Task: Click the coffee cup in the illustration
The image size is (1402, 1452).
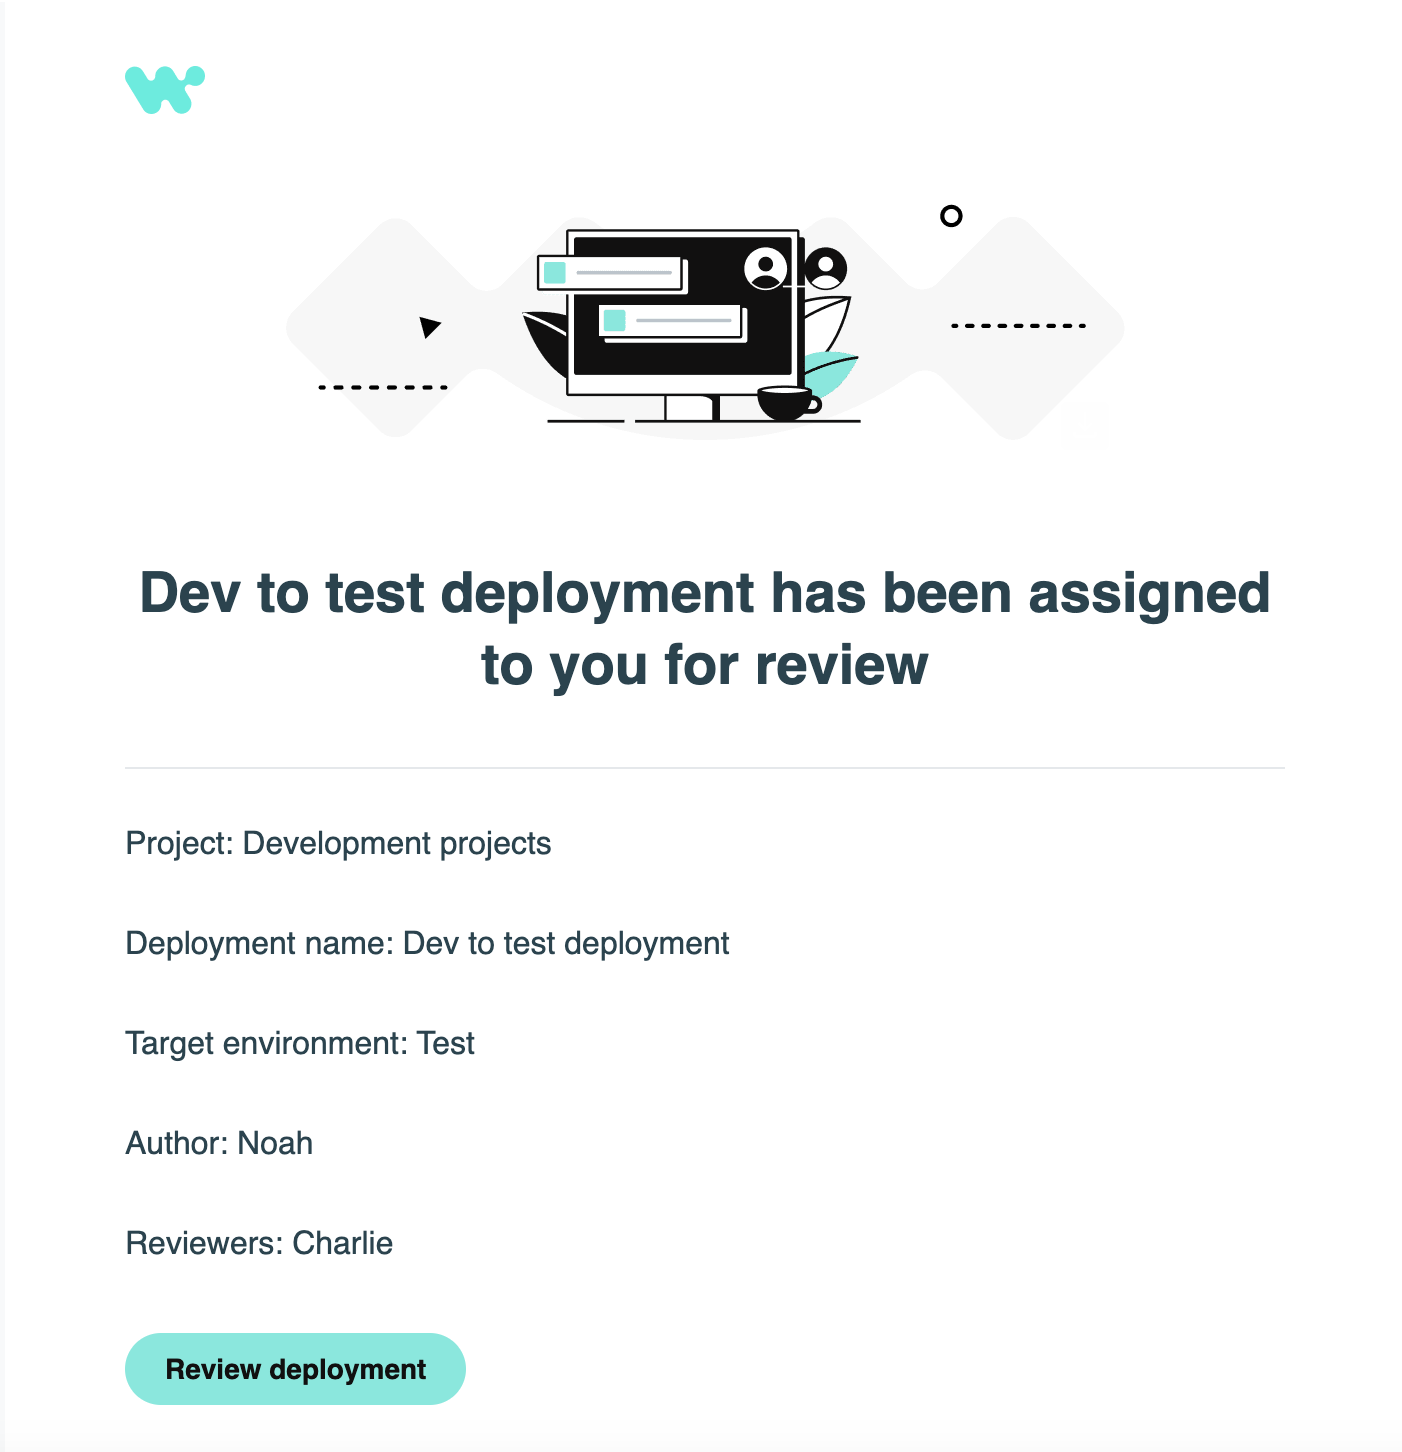Action: point(783,401)
